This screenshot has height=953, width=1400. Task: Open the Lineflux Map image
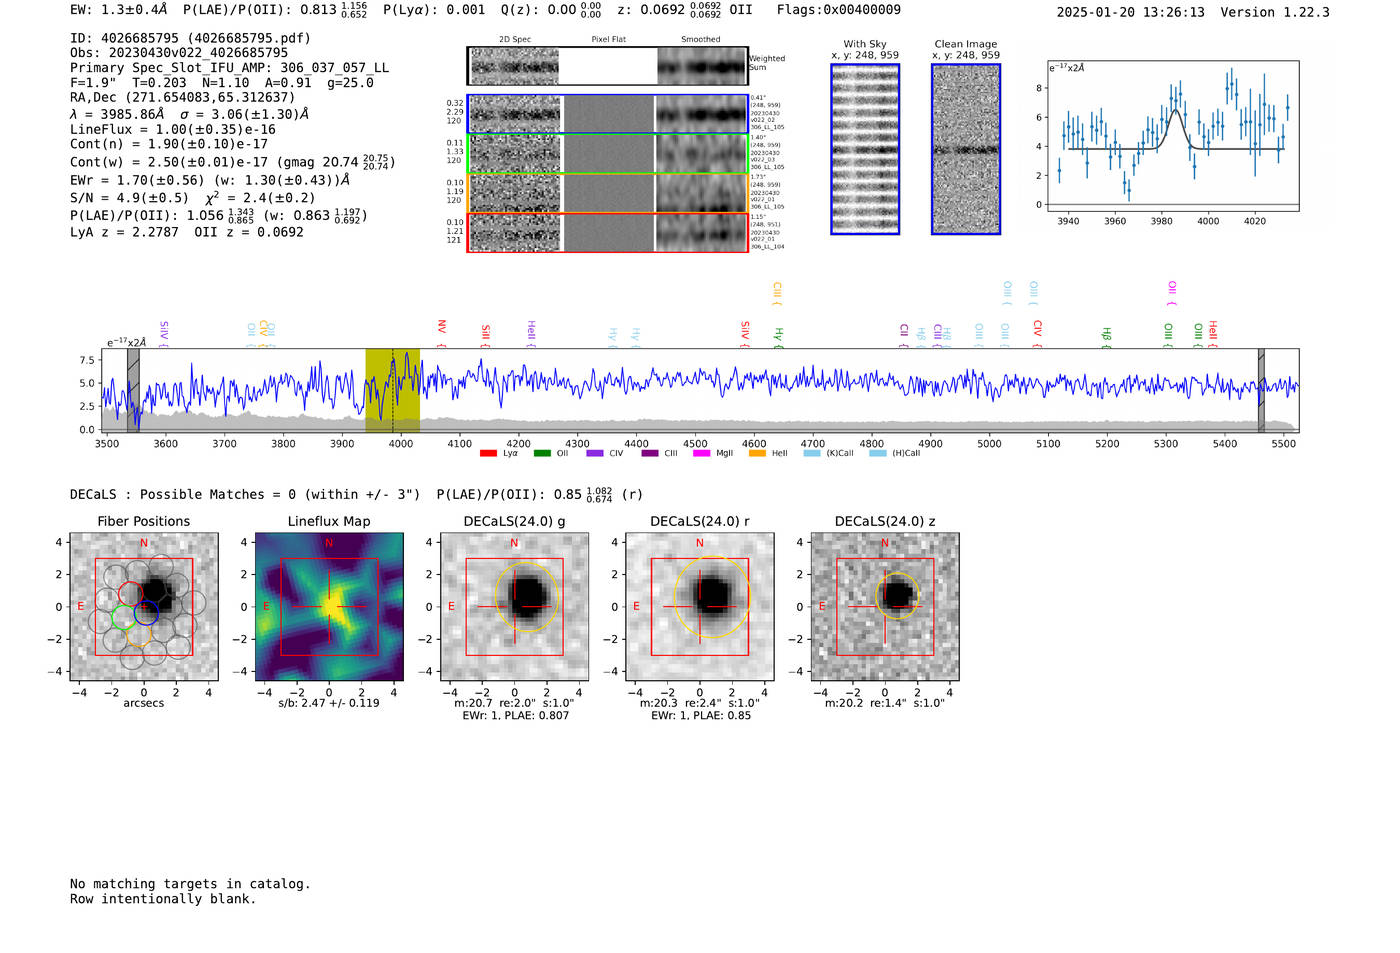329,607
